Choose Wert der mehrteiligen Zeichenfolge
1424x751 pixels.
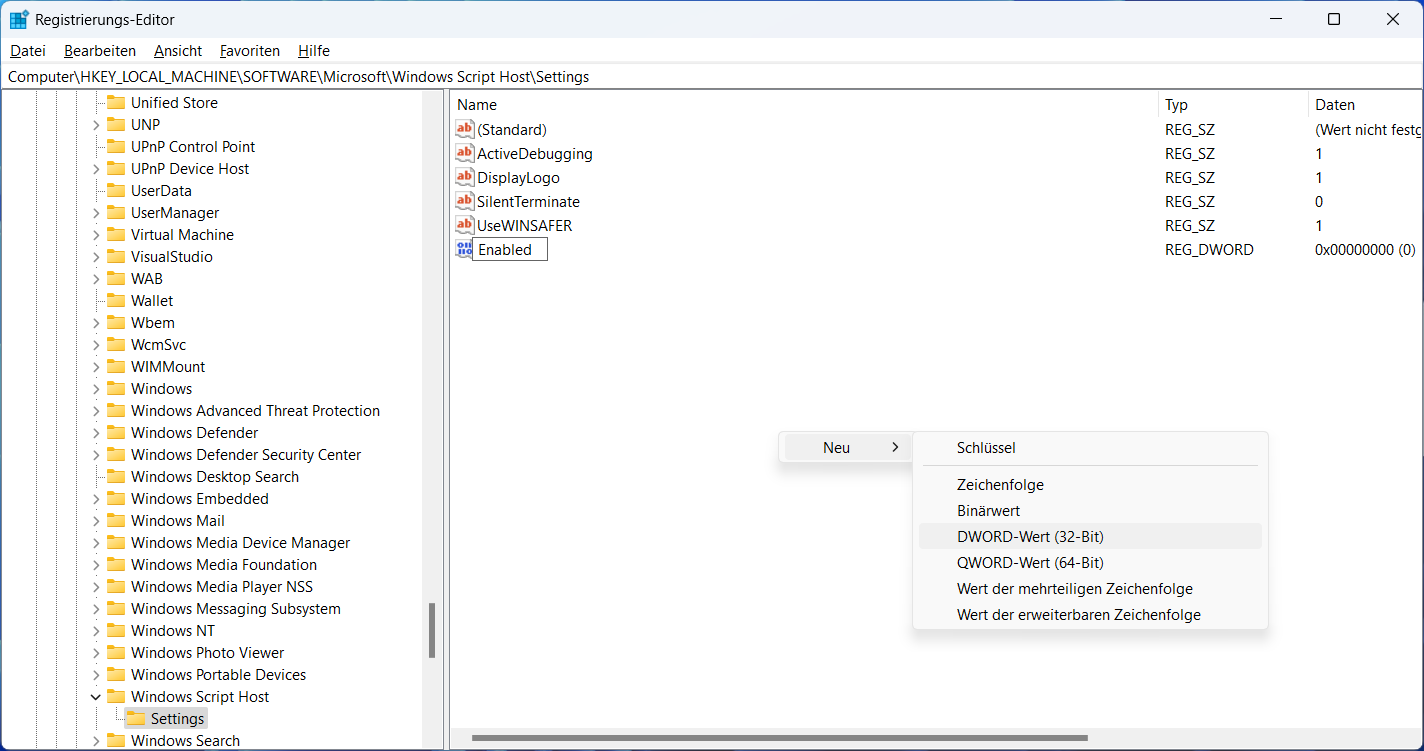pyautogui.click(x=1090, y=588)
